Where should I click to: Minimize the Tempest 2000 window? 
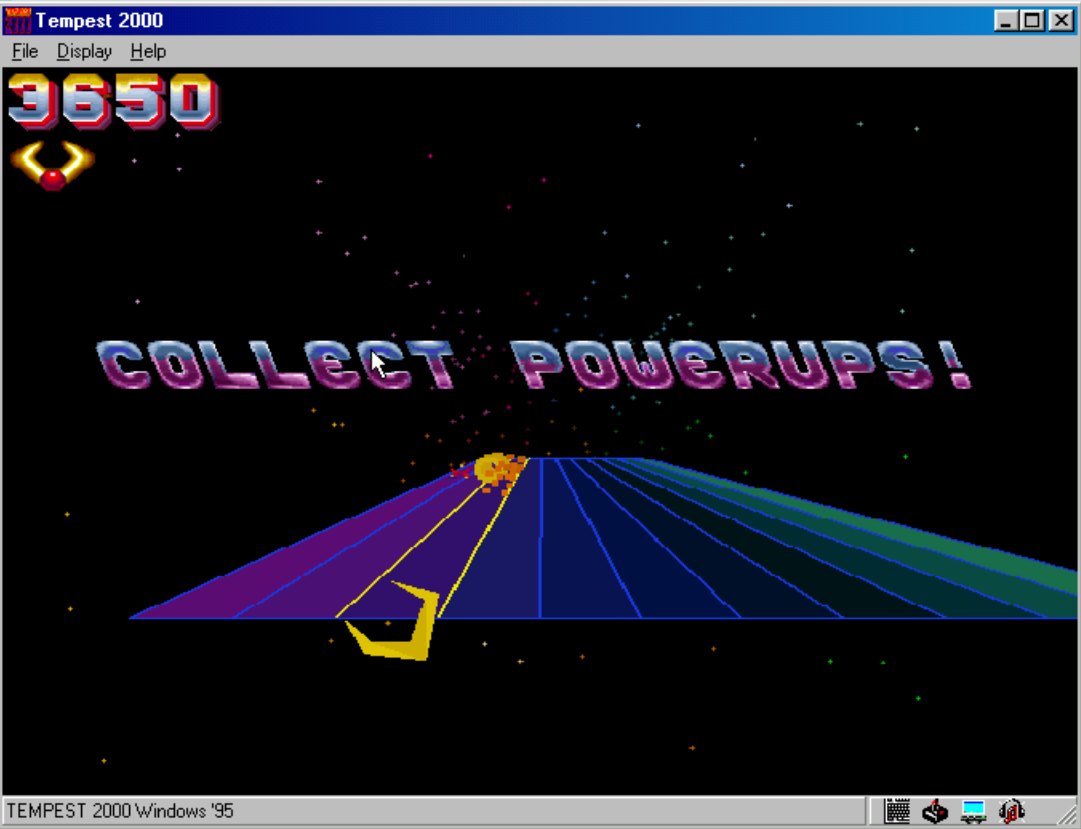point(1006,21)
